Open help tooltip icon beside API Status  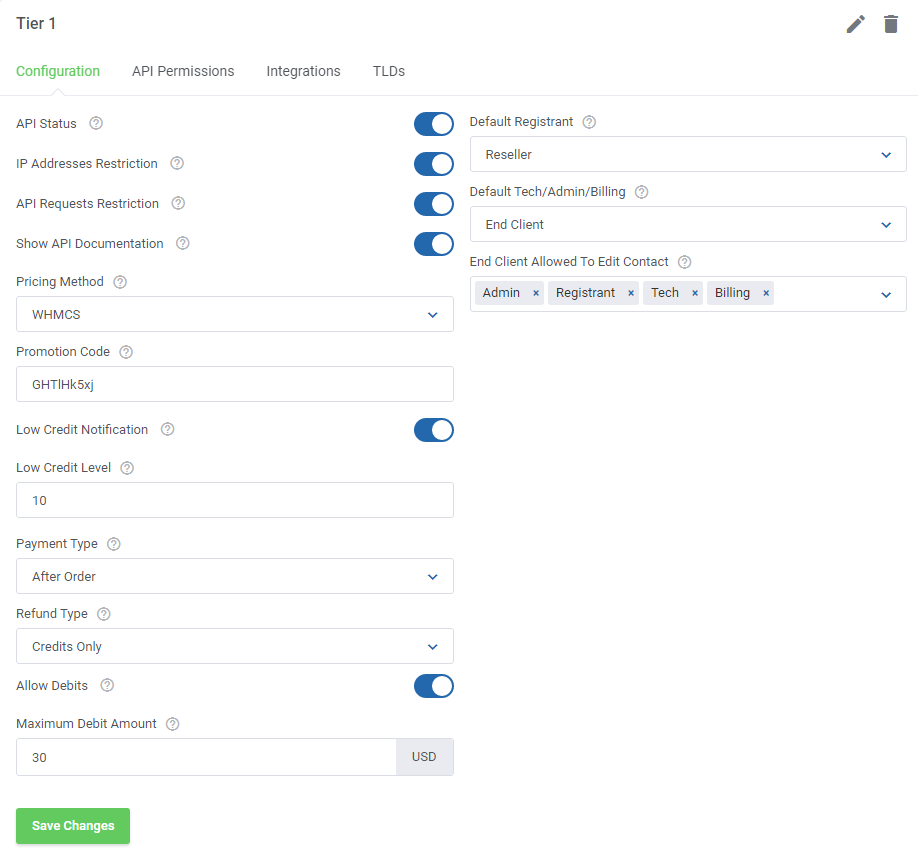[96, 123]
